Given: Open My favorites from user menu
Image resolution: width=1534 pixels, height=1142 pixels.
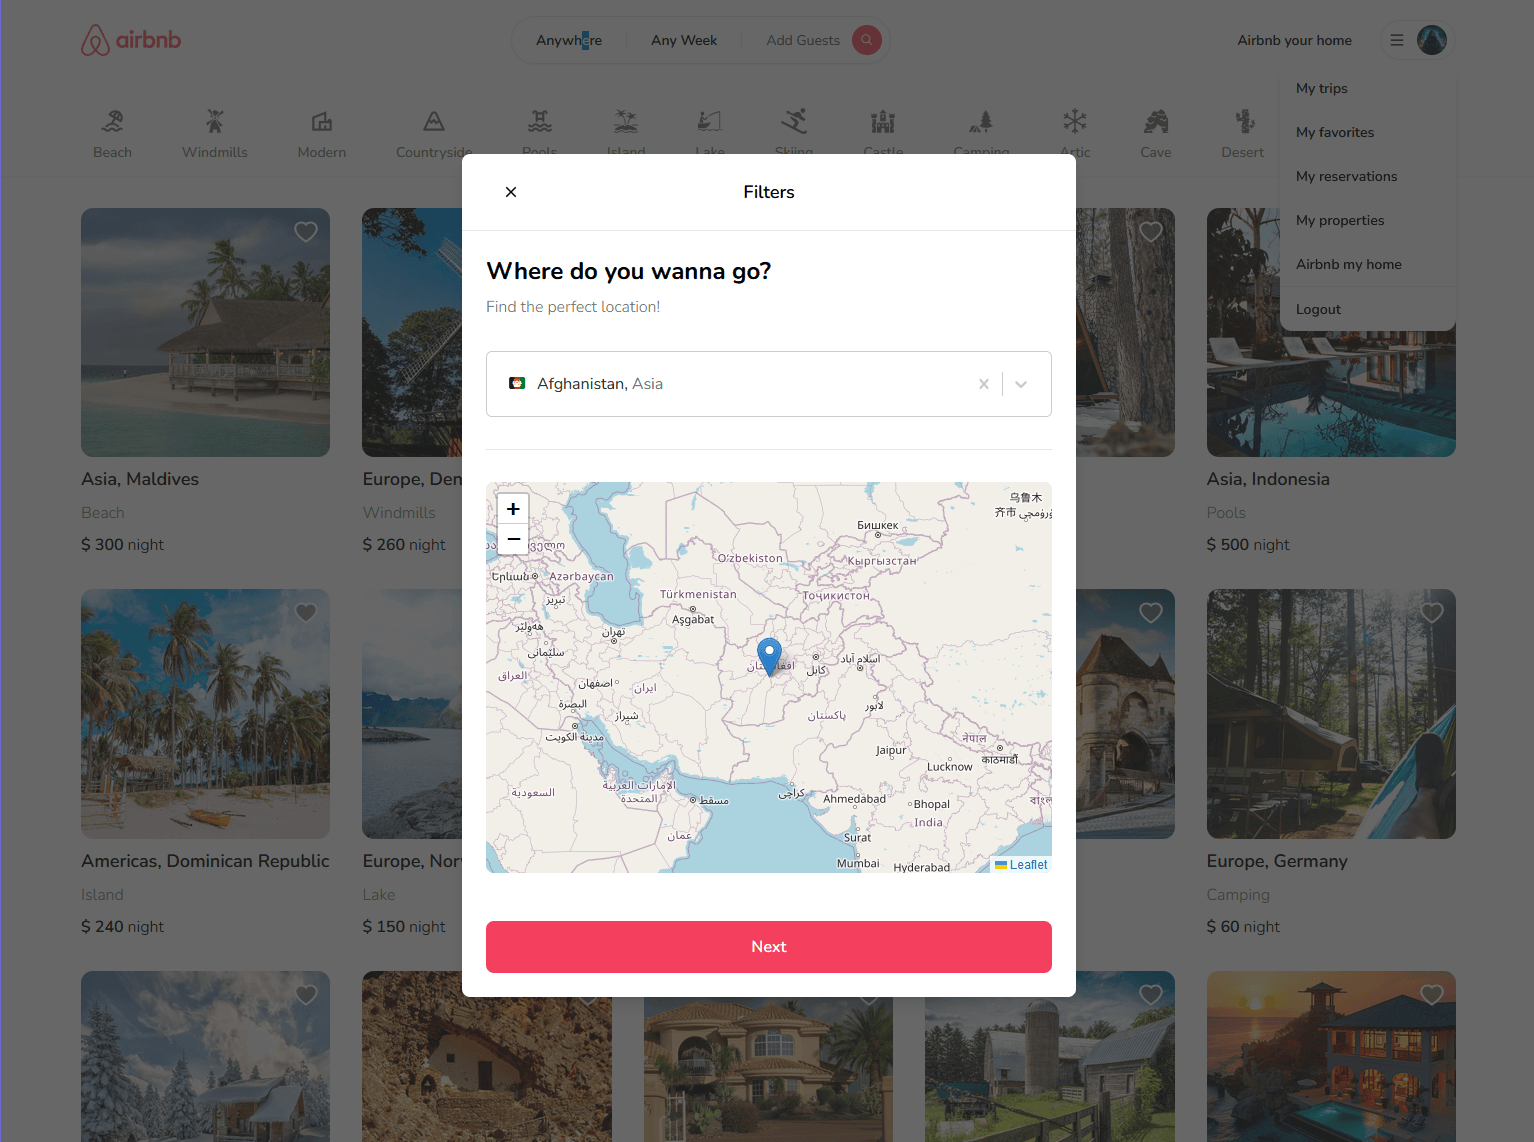Looking at the screenshot, I should [x=1335, y=132].
